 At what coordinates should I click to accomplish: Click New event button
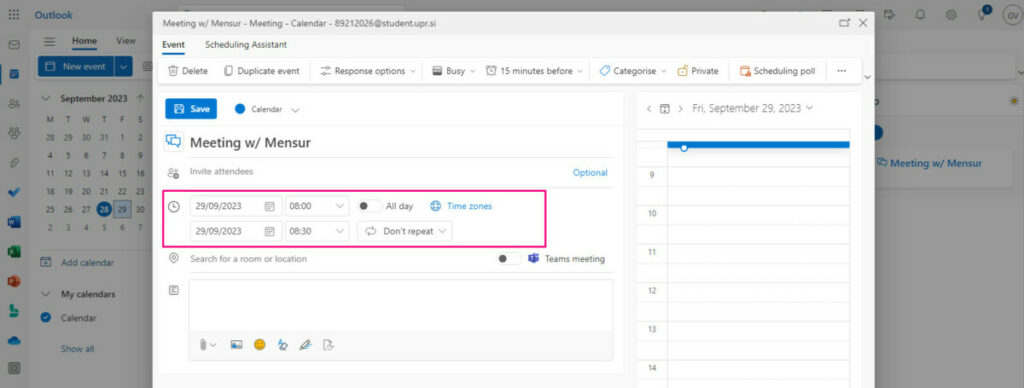[x=76, y=67]
